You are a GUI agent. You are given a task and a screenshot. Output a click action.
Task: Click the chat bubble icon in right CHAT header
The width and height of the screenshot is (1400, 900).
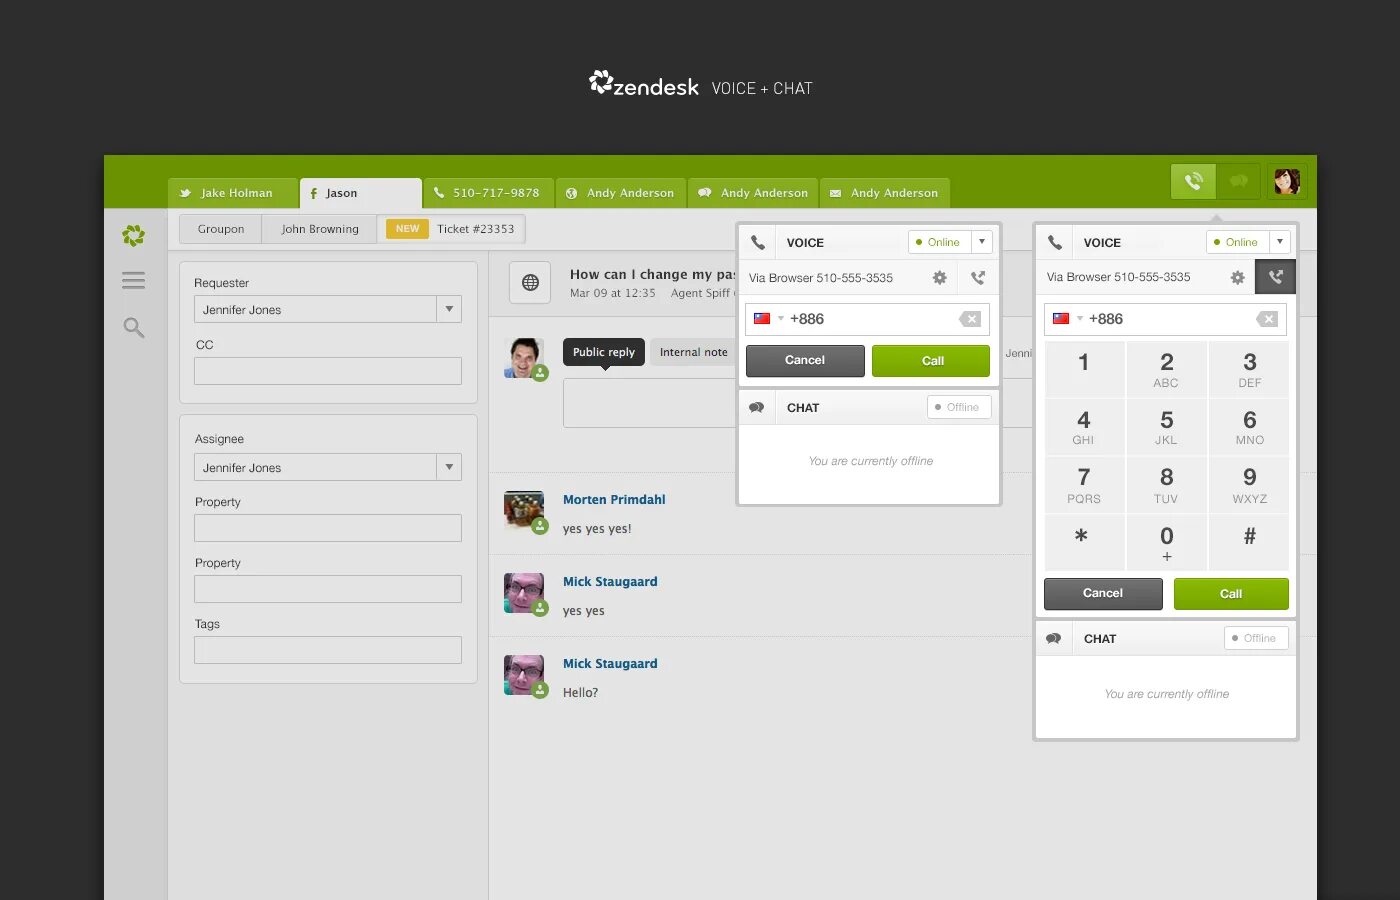click(x=1054, y=638)
